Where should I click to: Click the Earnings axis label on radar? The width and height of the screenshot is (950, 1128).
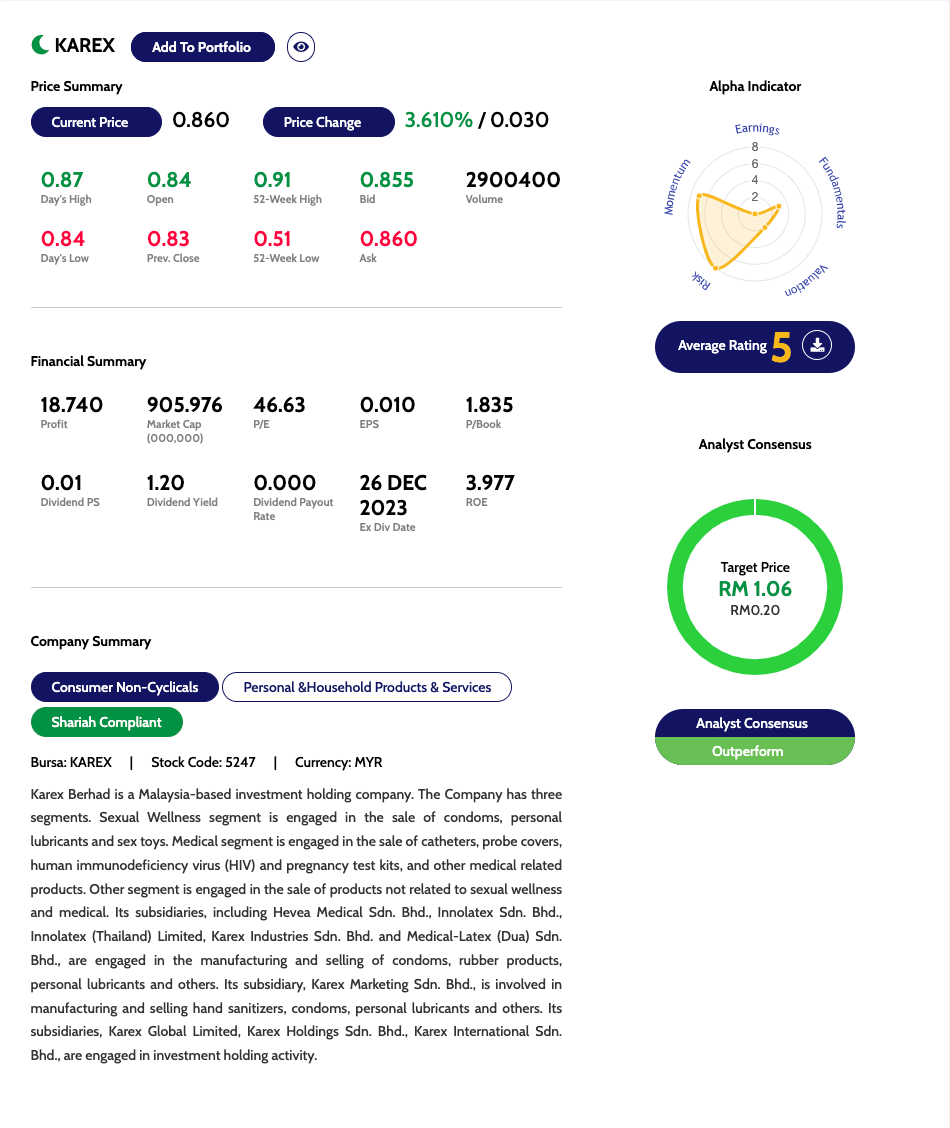point(757,129)
